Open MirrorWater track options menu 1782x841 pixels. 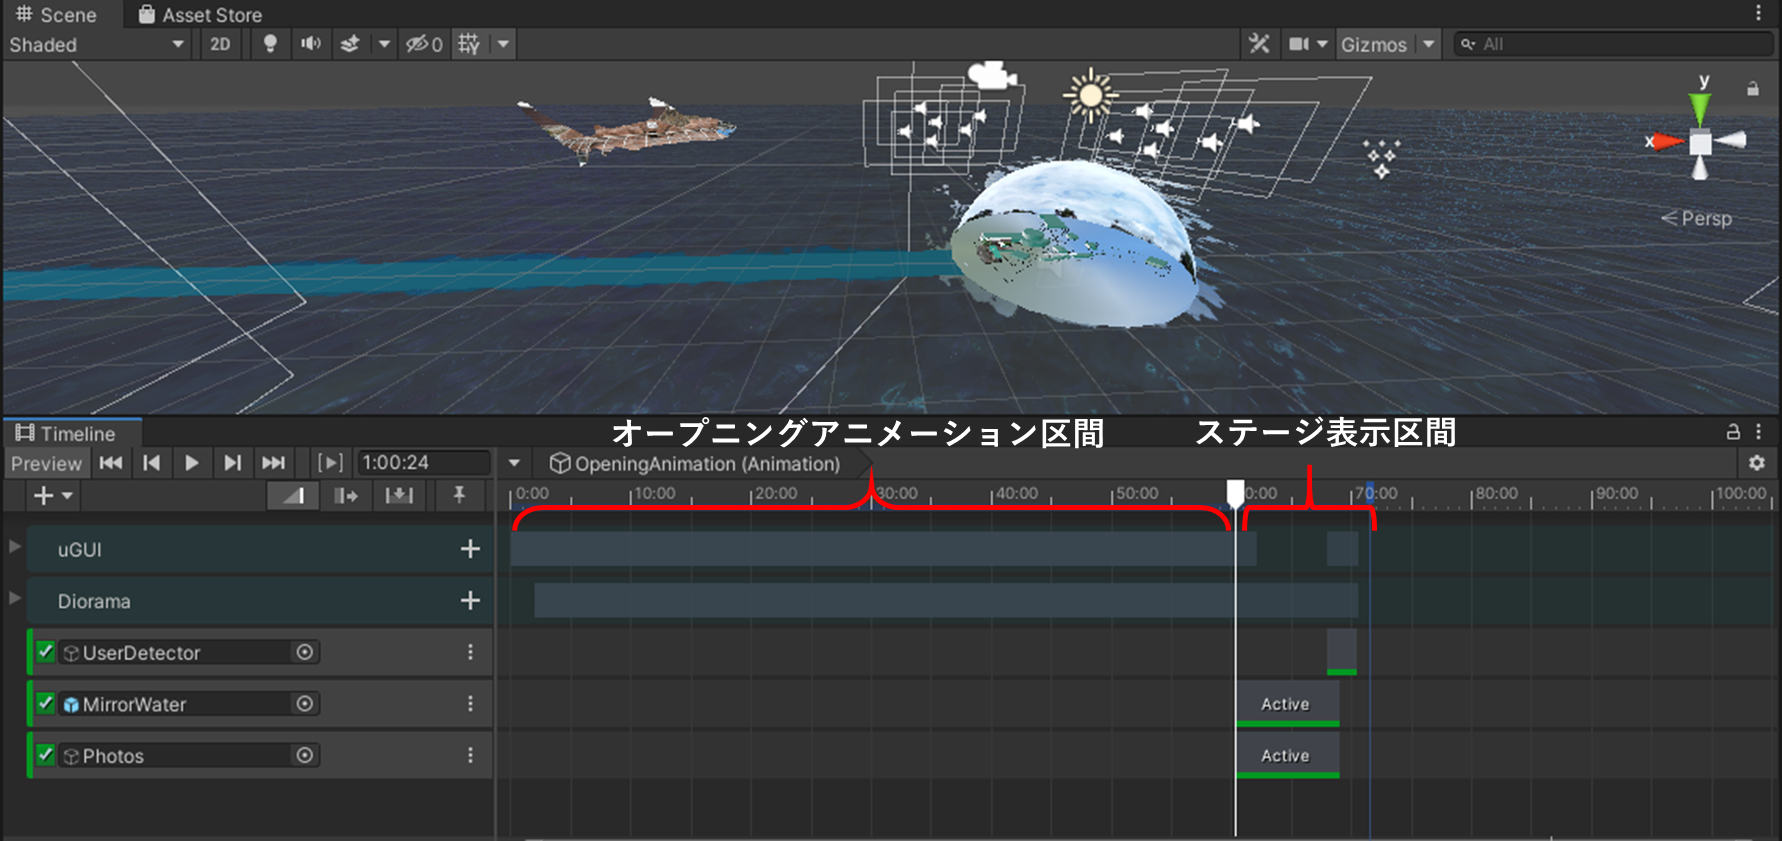click(470, 704)
